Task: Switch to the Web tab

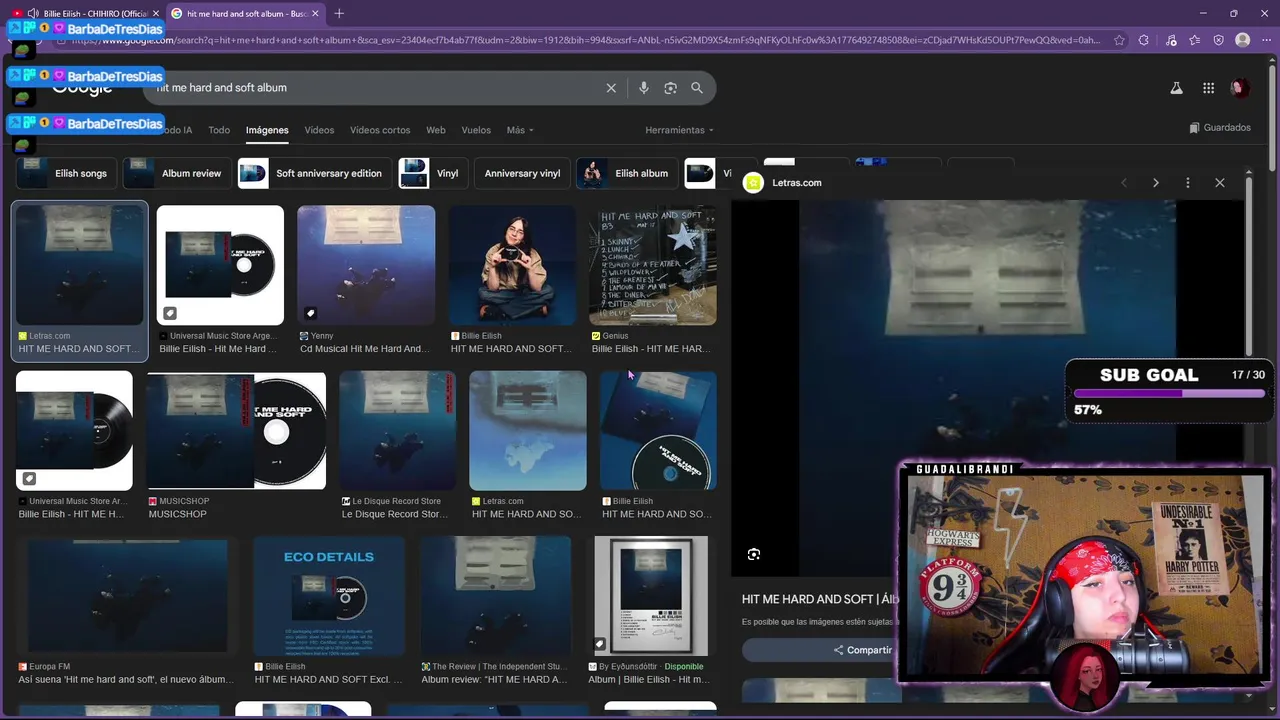Action: coord(436,130)
